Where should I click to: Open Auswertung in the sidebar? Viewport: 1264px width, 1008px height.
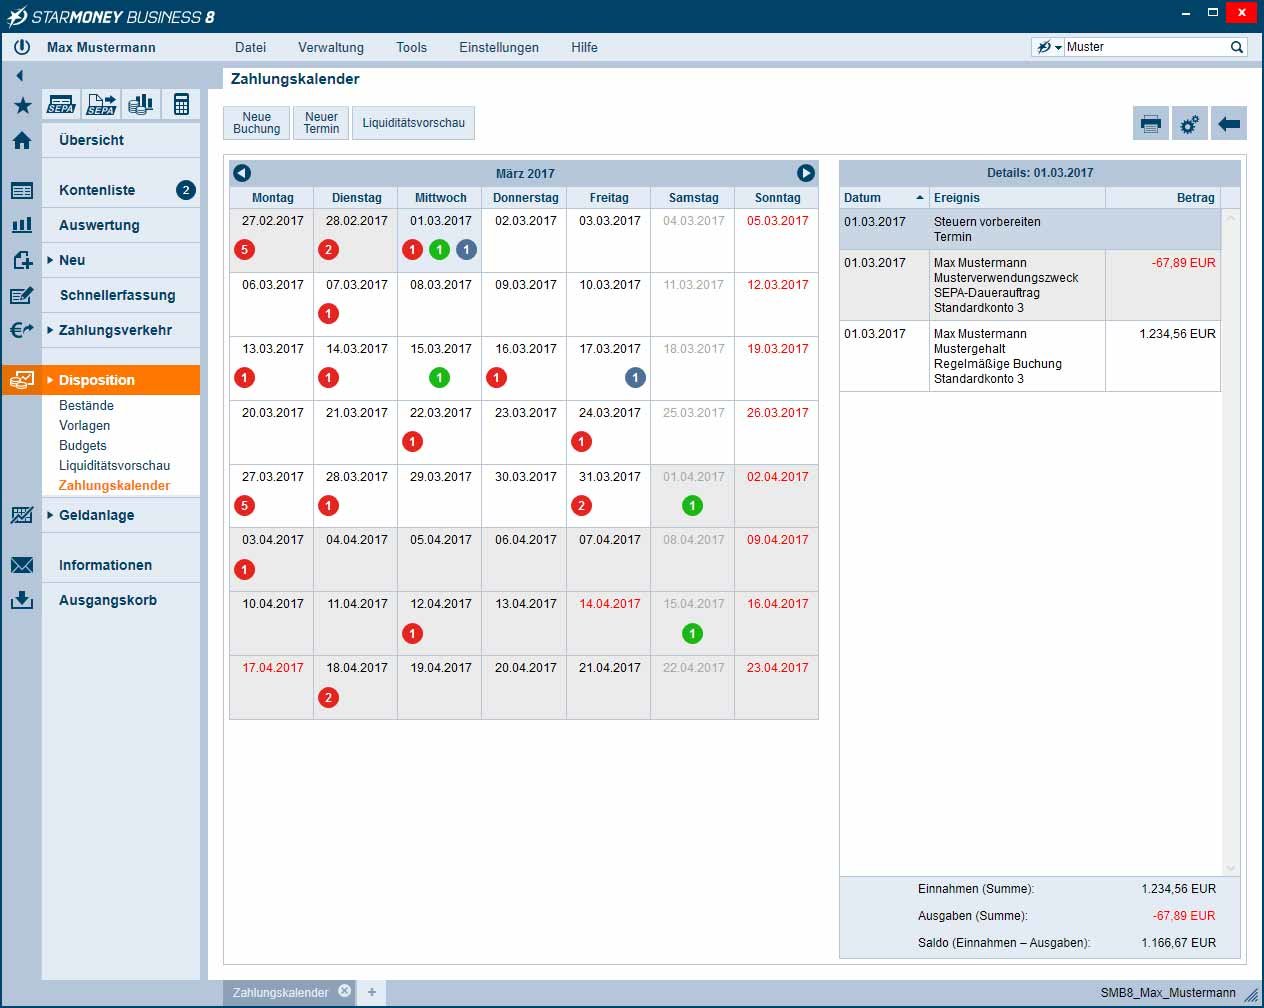coord(99,225)
